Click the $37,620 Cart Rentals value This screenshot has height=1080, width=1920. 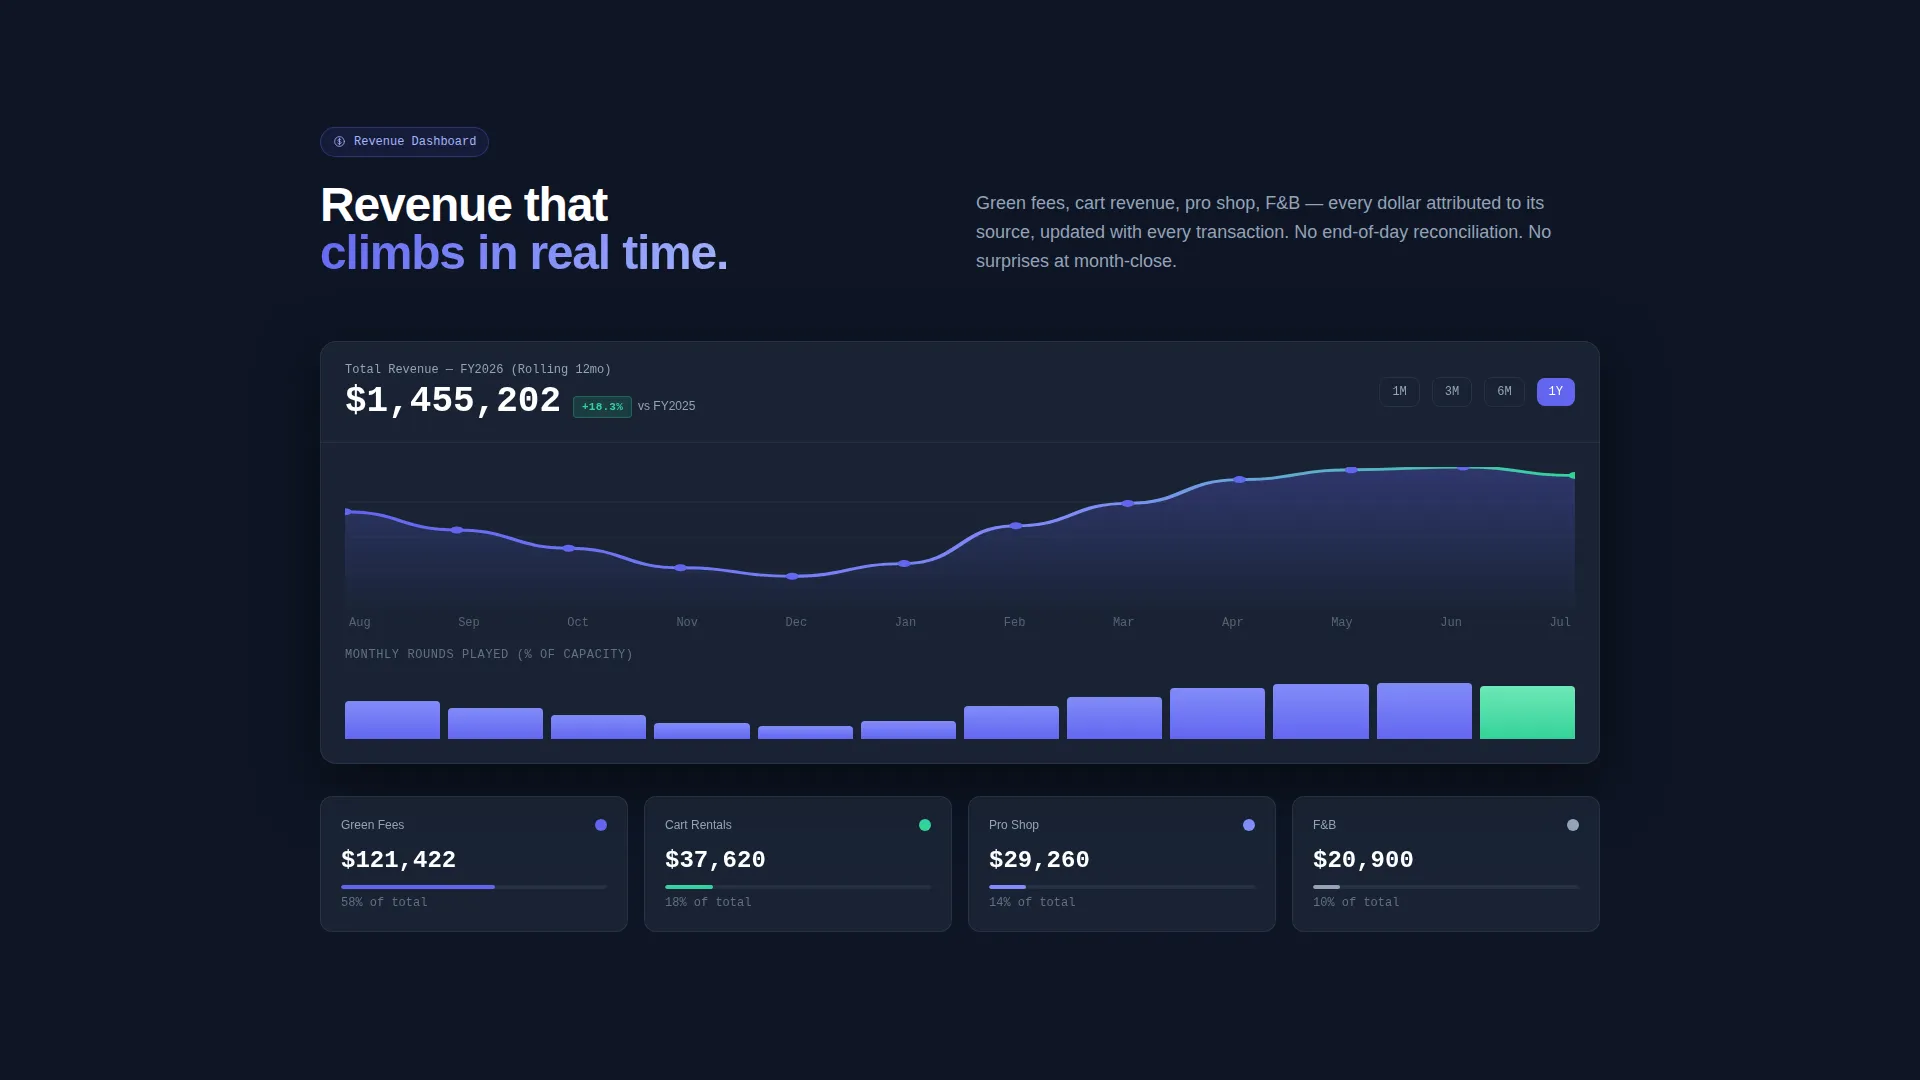point(715,860)
